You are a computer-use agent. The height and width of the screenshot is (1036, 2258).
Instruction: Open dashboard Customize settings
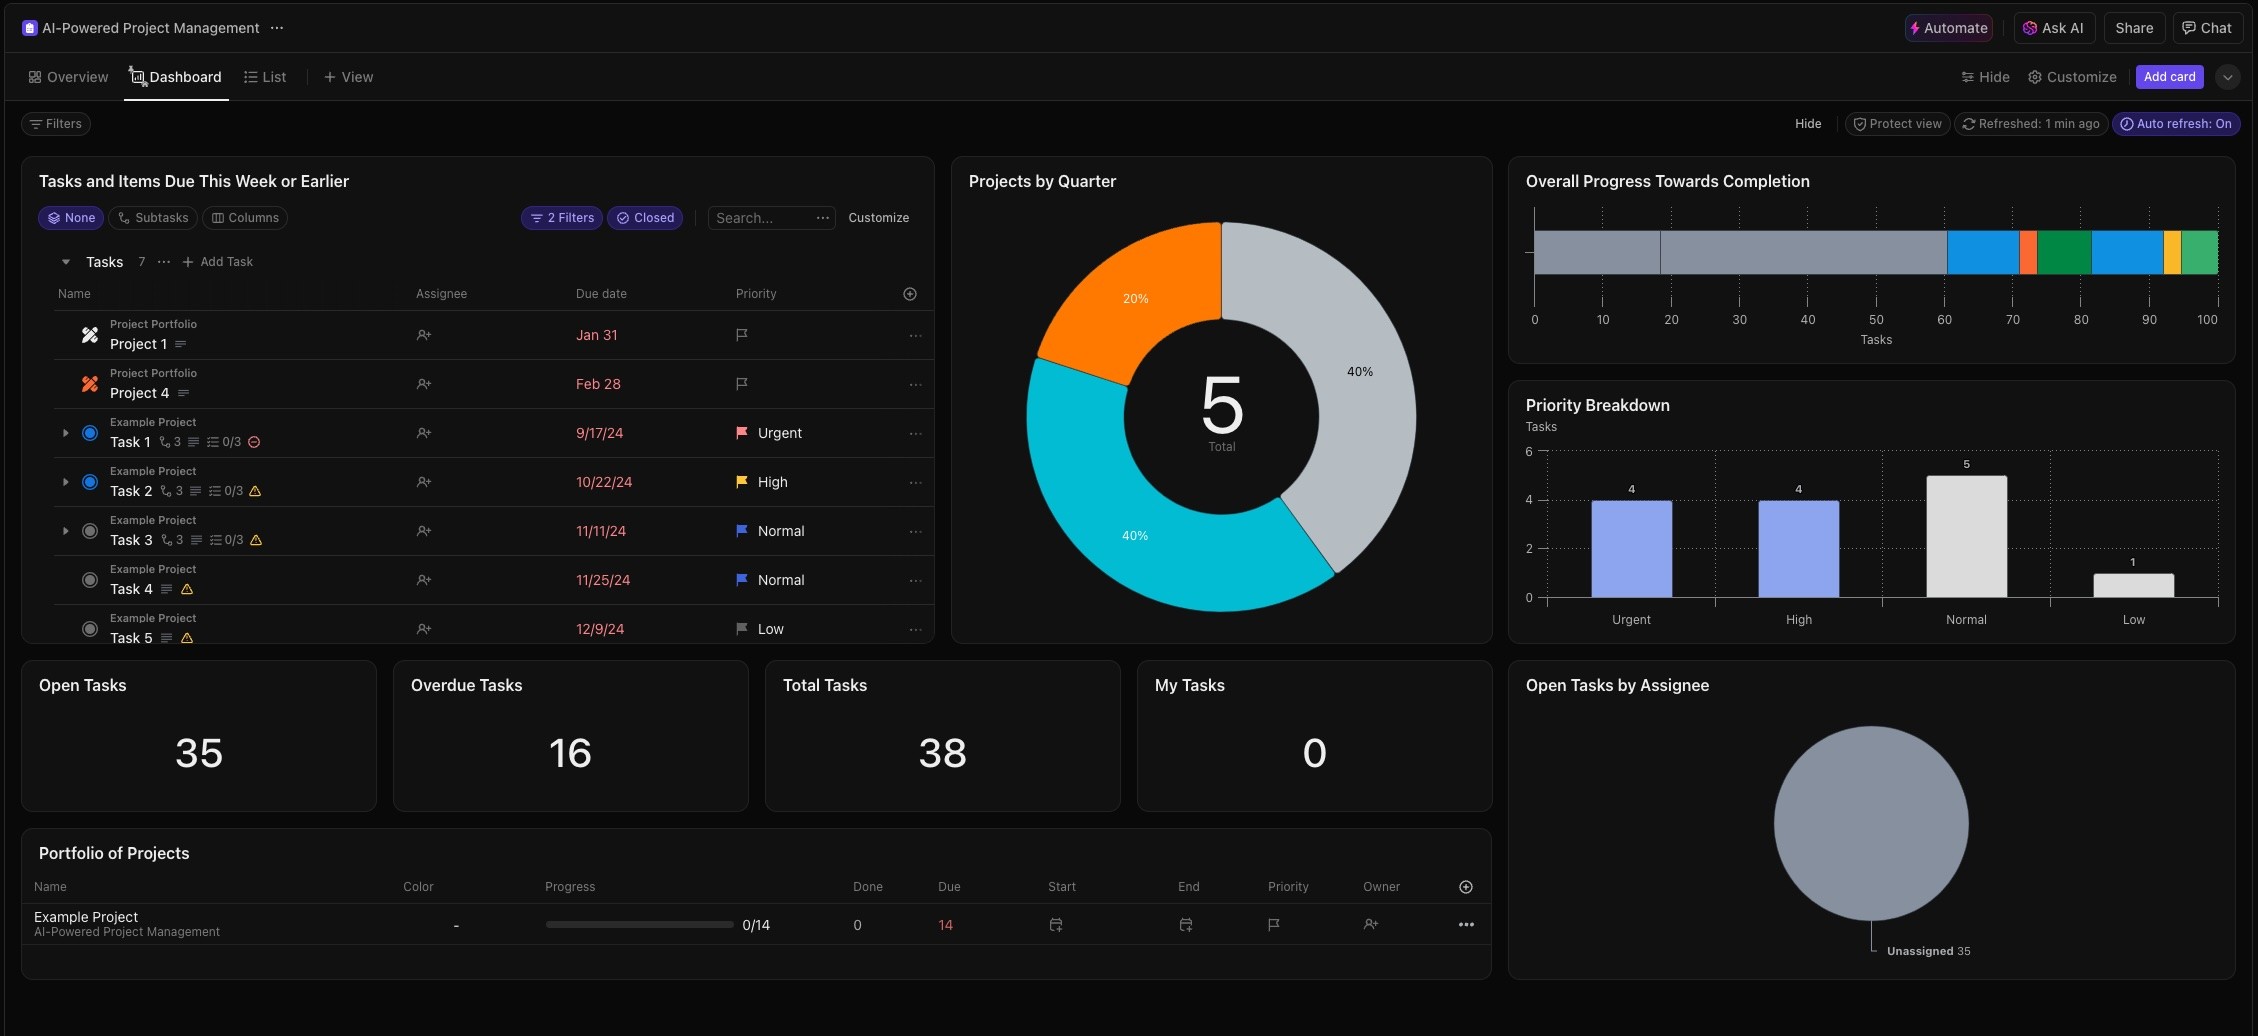2072,76
